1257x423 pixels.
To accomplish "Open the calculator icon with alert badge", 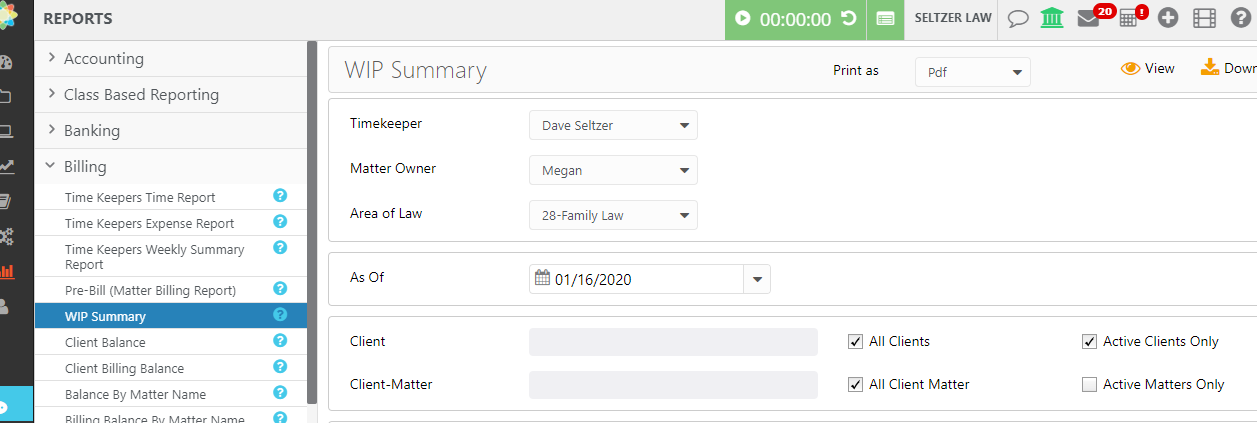I will [1128, 19].
